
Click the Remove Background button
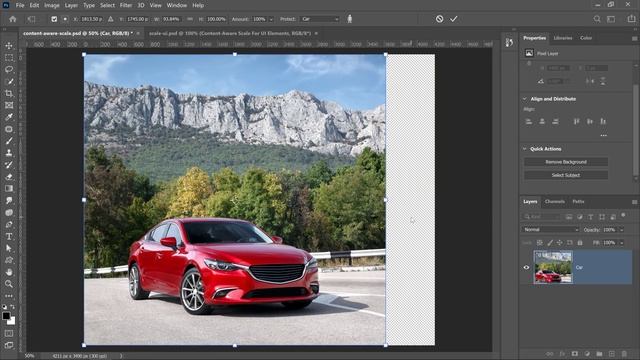click(x=566, y=162)
